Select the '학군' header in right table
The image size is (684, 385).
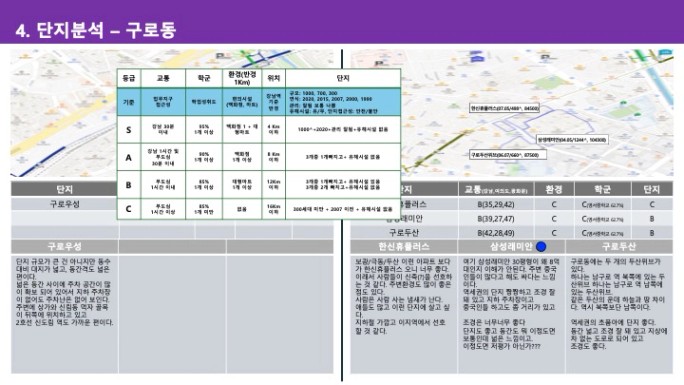(603, 190)
